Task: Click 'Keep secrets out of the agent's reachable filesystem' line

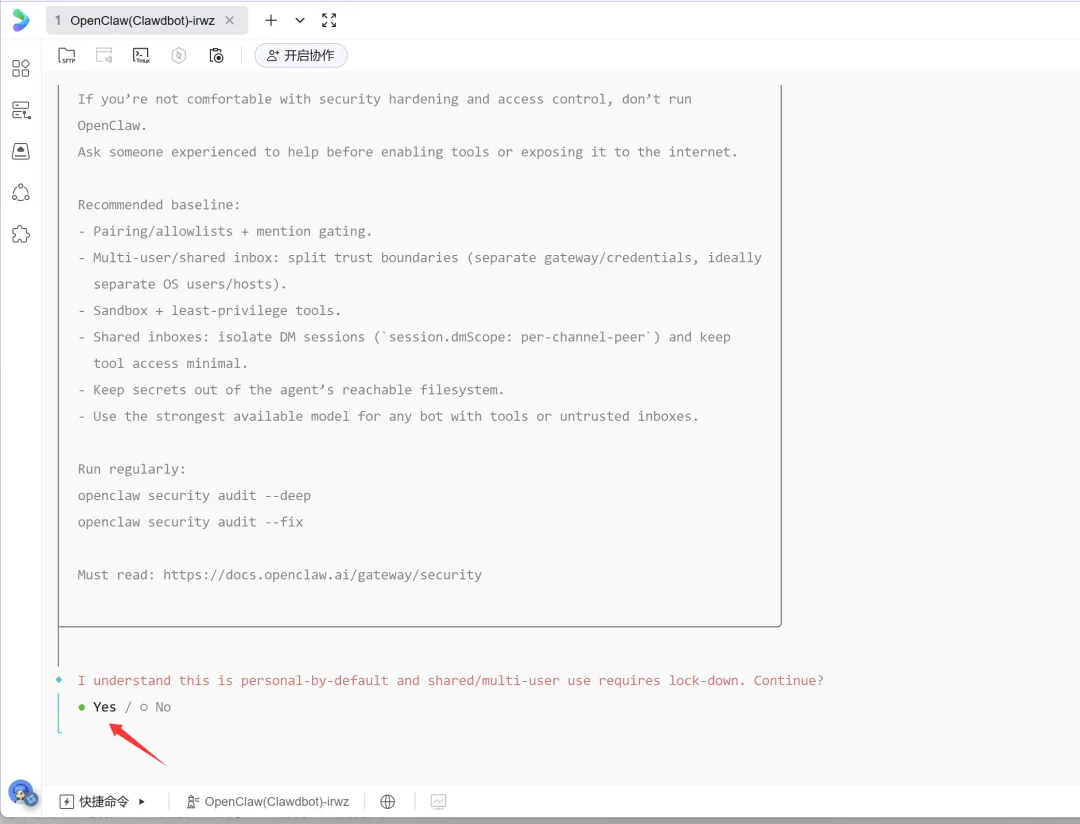Action: point(291,390)
